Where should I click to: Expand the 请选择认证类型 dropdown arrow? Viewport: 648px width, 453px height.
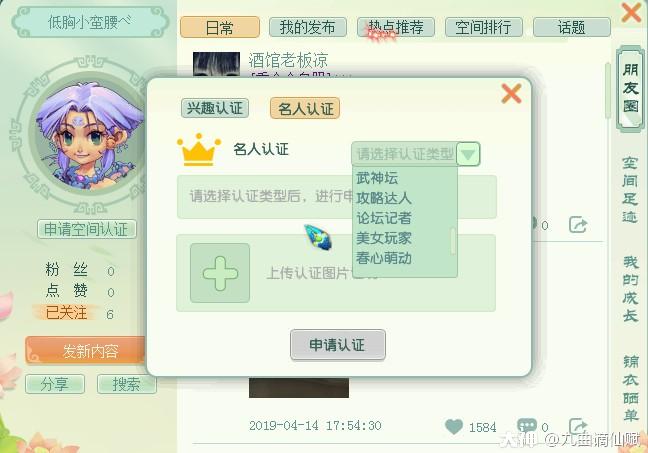point(468,154)
